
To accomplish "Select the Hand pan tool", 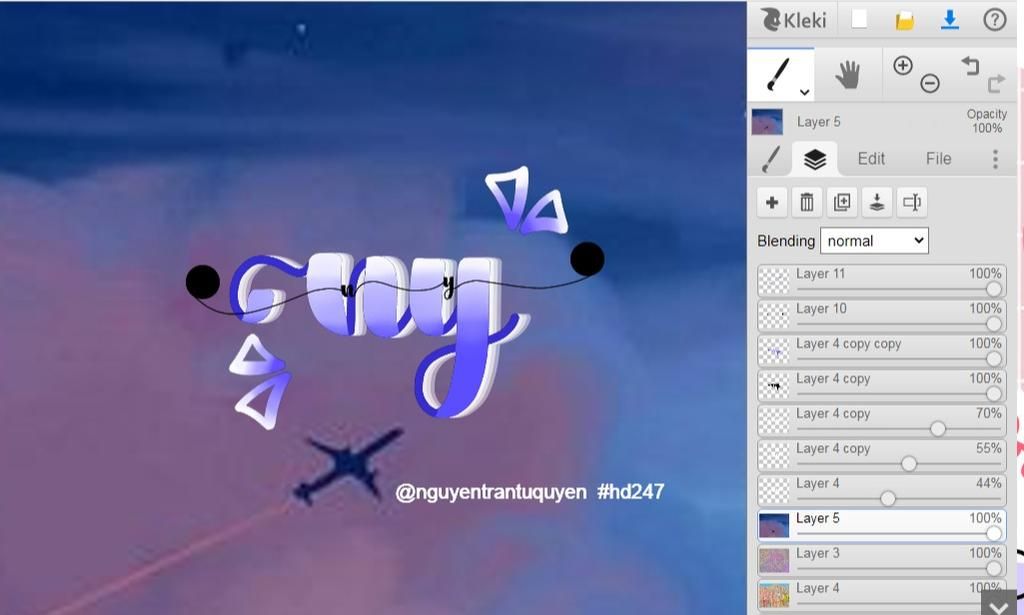I will coord(848,74).
